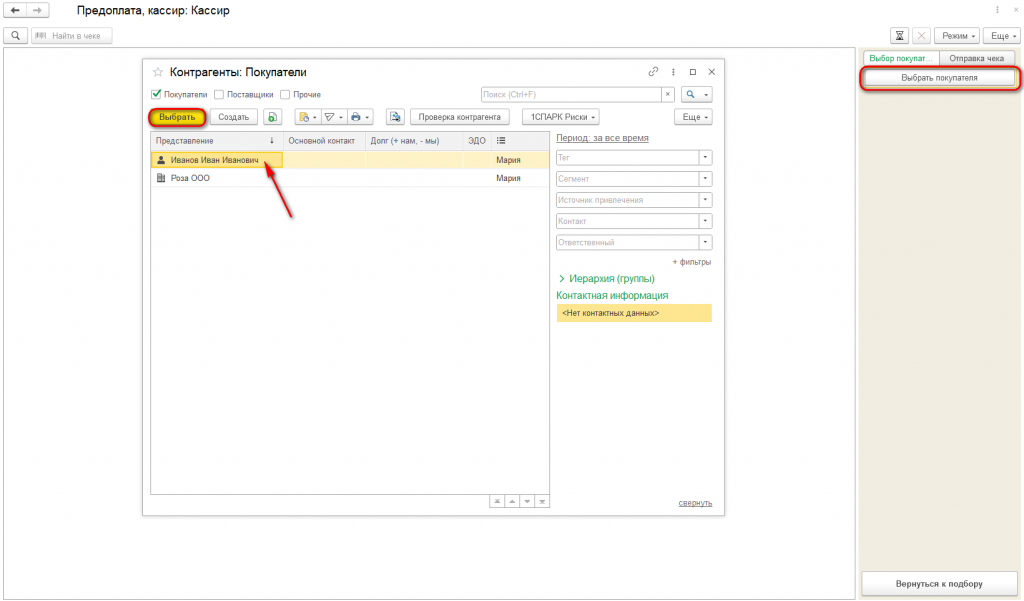Open the 1СПАРК Риски dropdown menu
1024x601 pixels.
click(562, 118)
